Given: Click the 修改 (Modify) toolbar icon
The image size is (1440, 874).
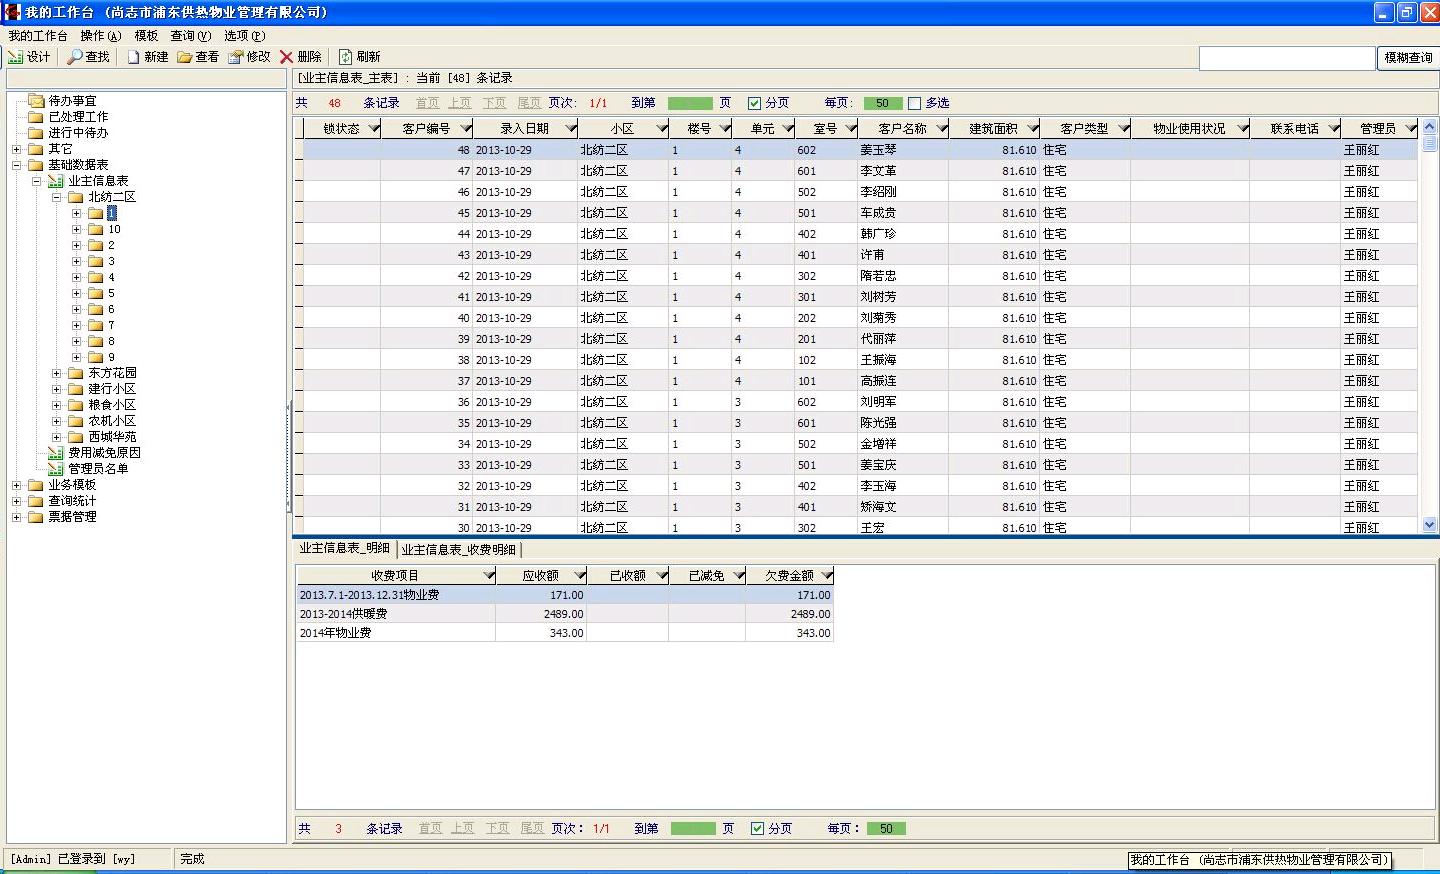Looking at the screenshot, I should click(236, 57).
